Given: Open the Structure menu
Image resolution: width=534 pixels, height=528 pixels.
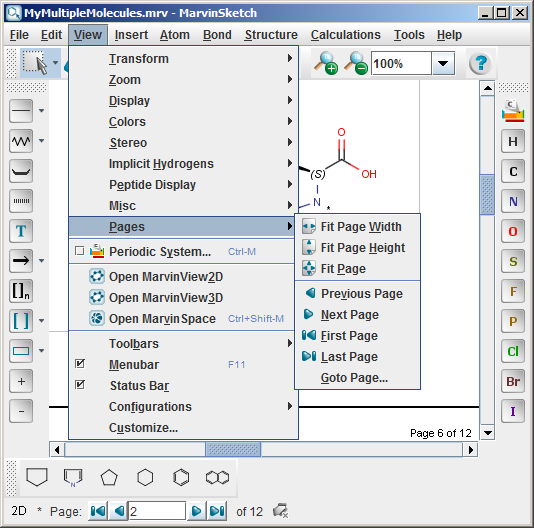Looking at the screenshot, I should (271, 35).
